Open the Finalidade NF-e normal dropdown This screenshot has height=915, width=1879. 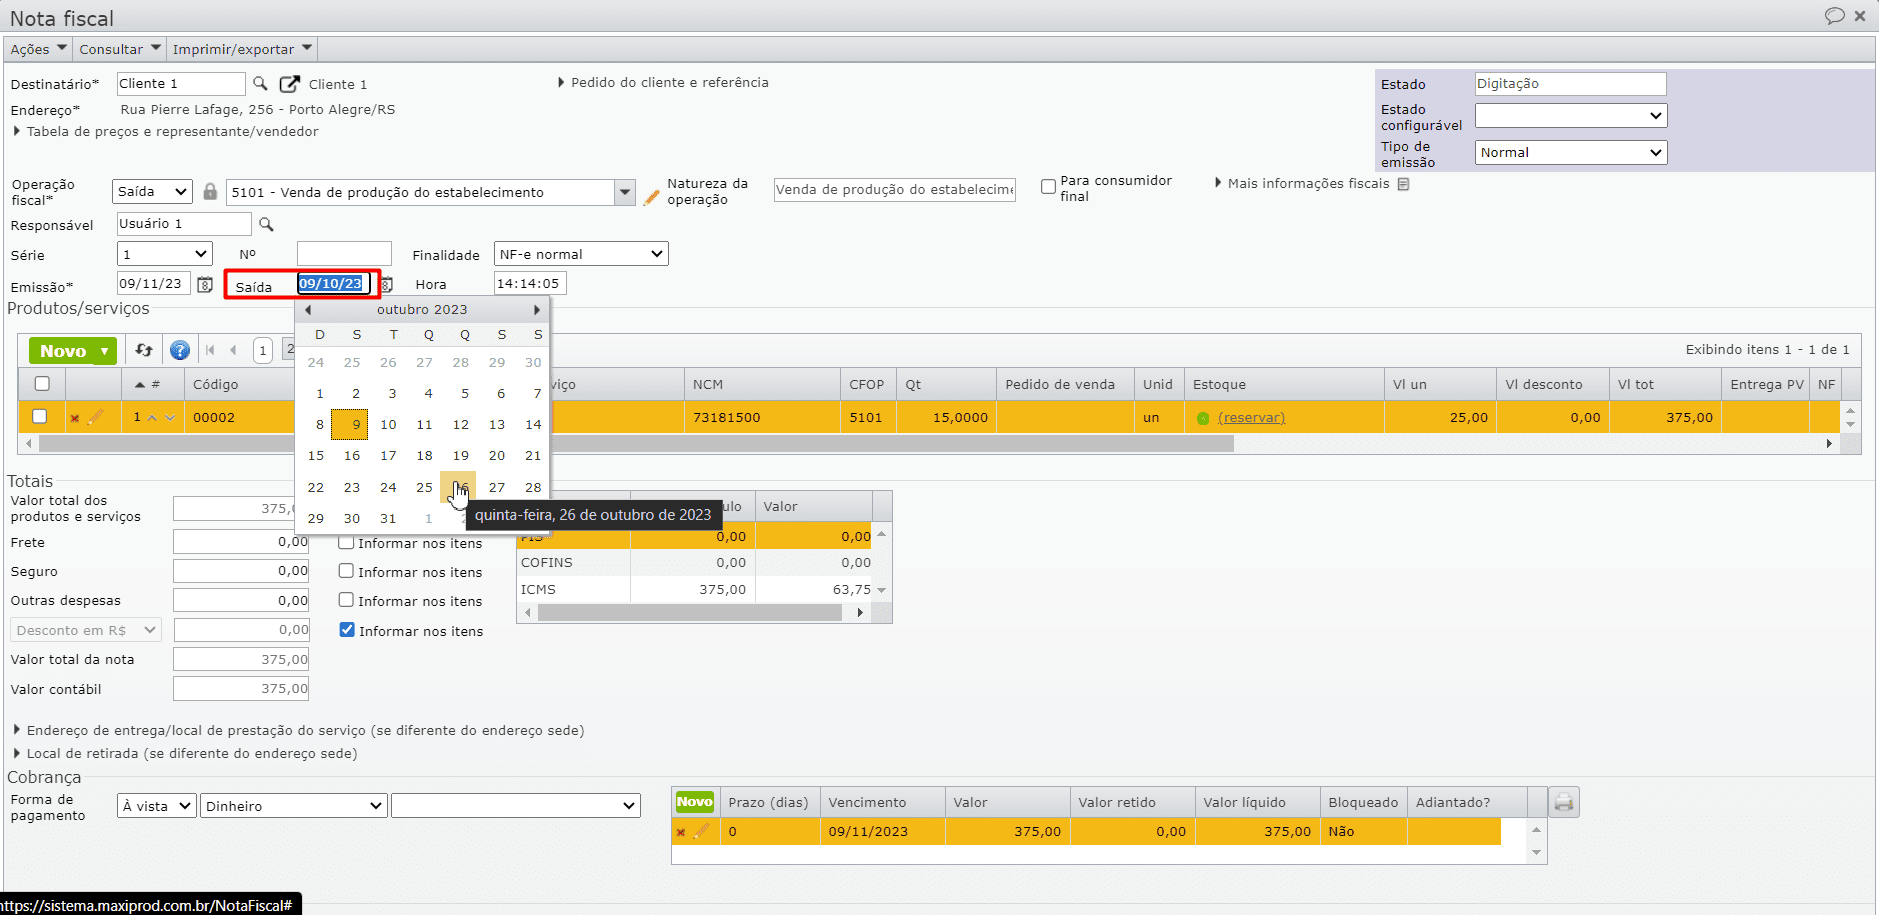coord(581,254)
